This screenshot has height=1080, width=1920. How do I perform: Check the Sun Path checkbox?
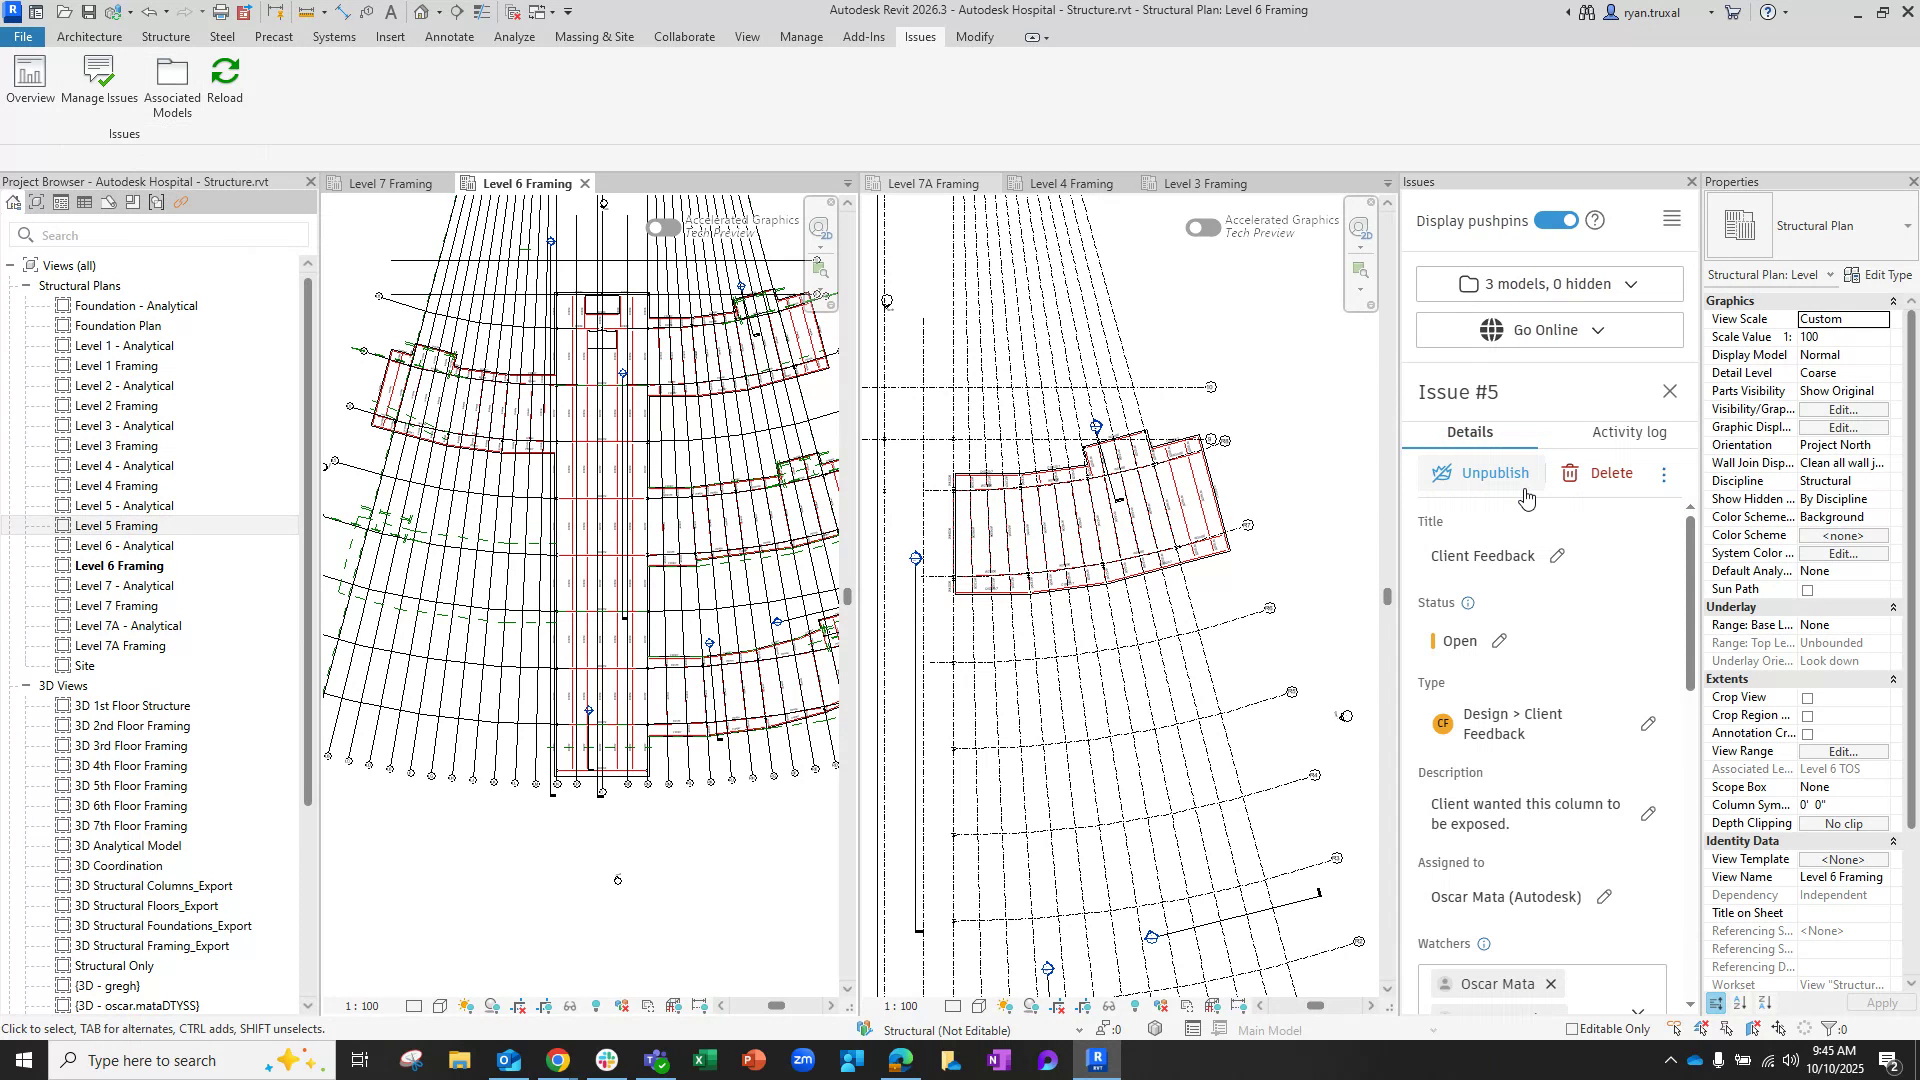coord(1807,590)
